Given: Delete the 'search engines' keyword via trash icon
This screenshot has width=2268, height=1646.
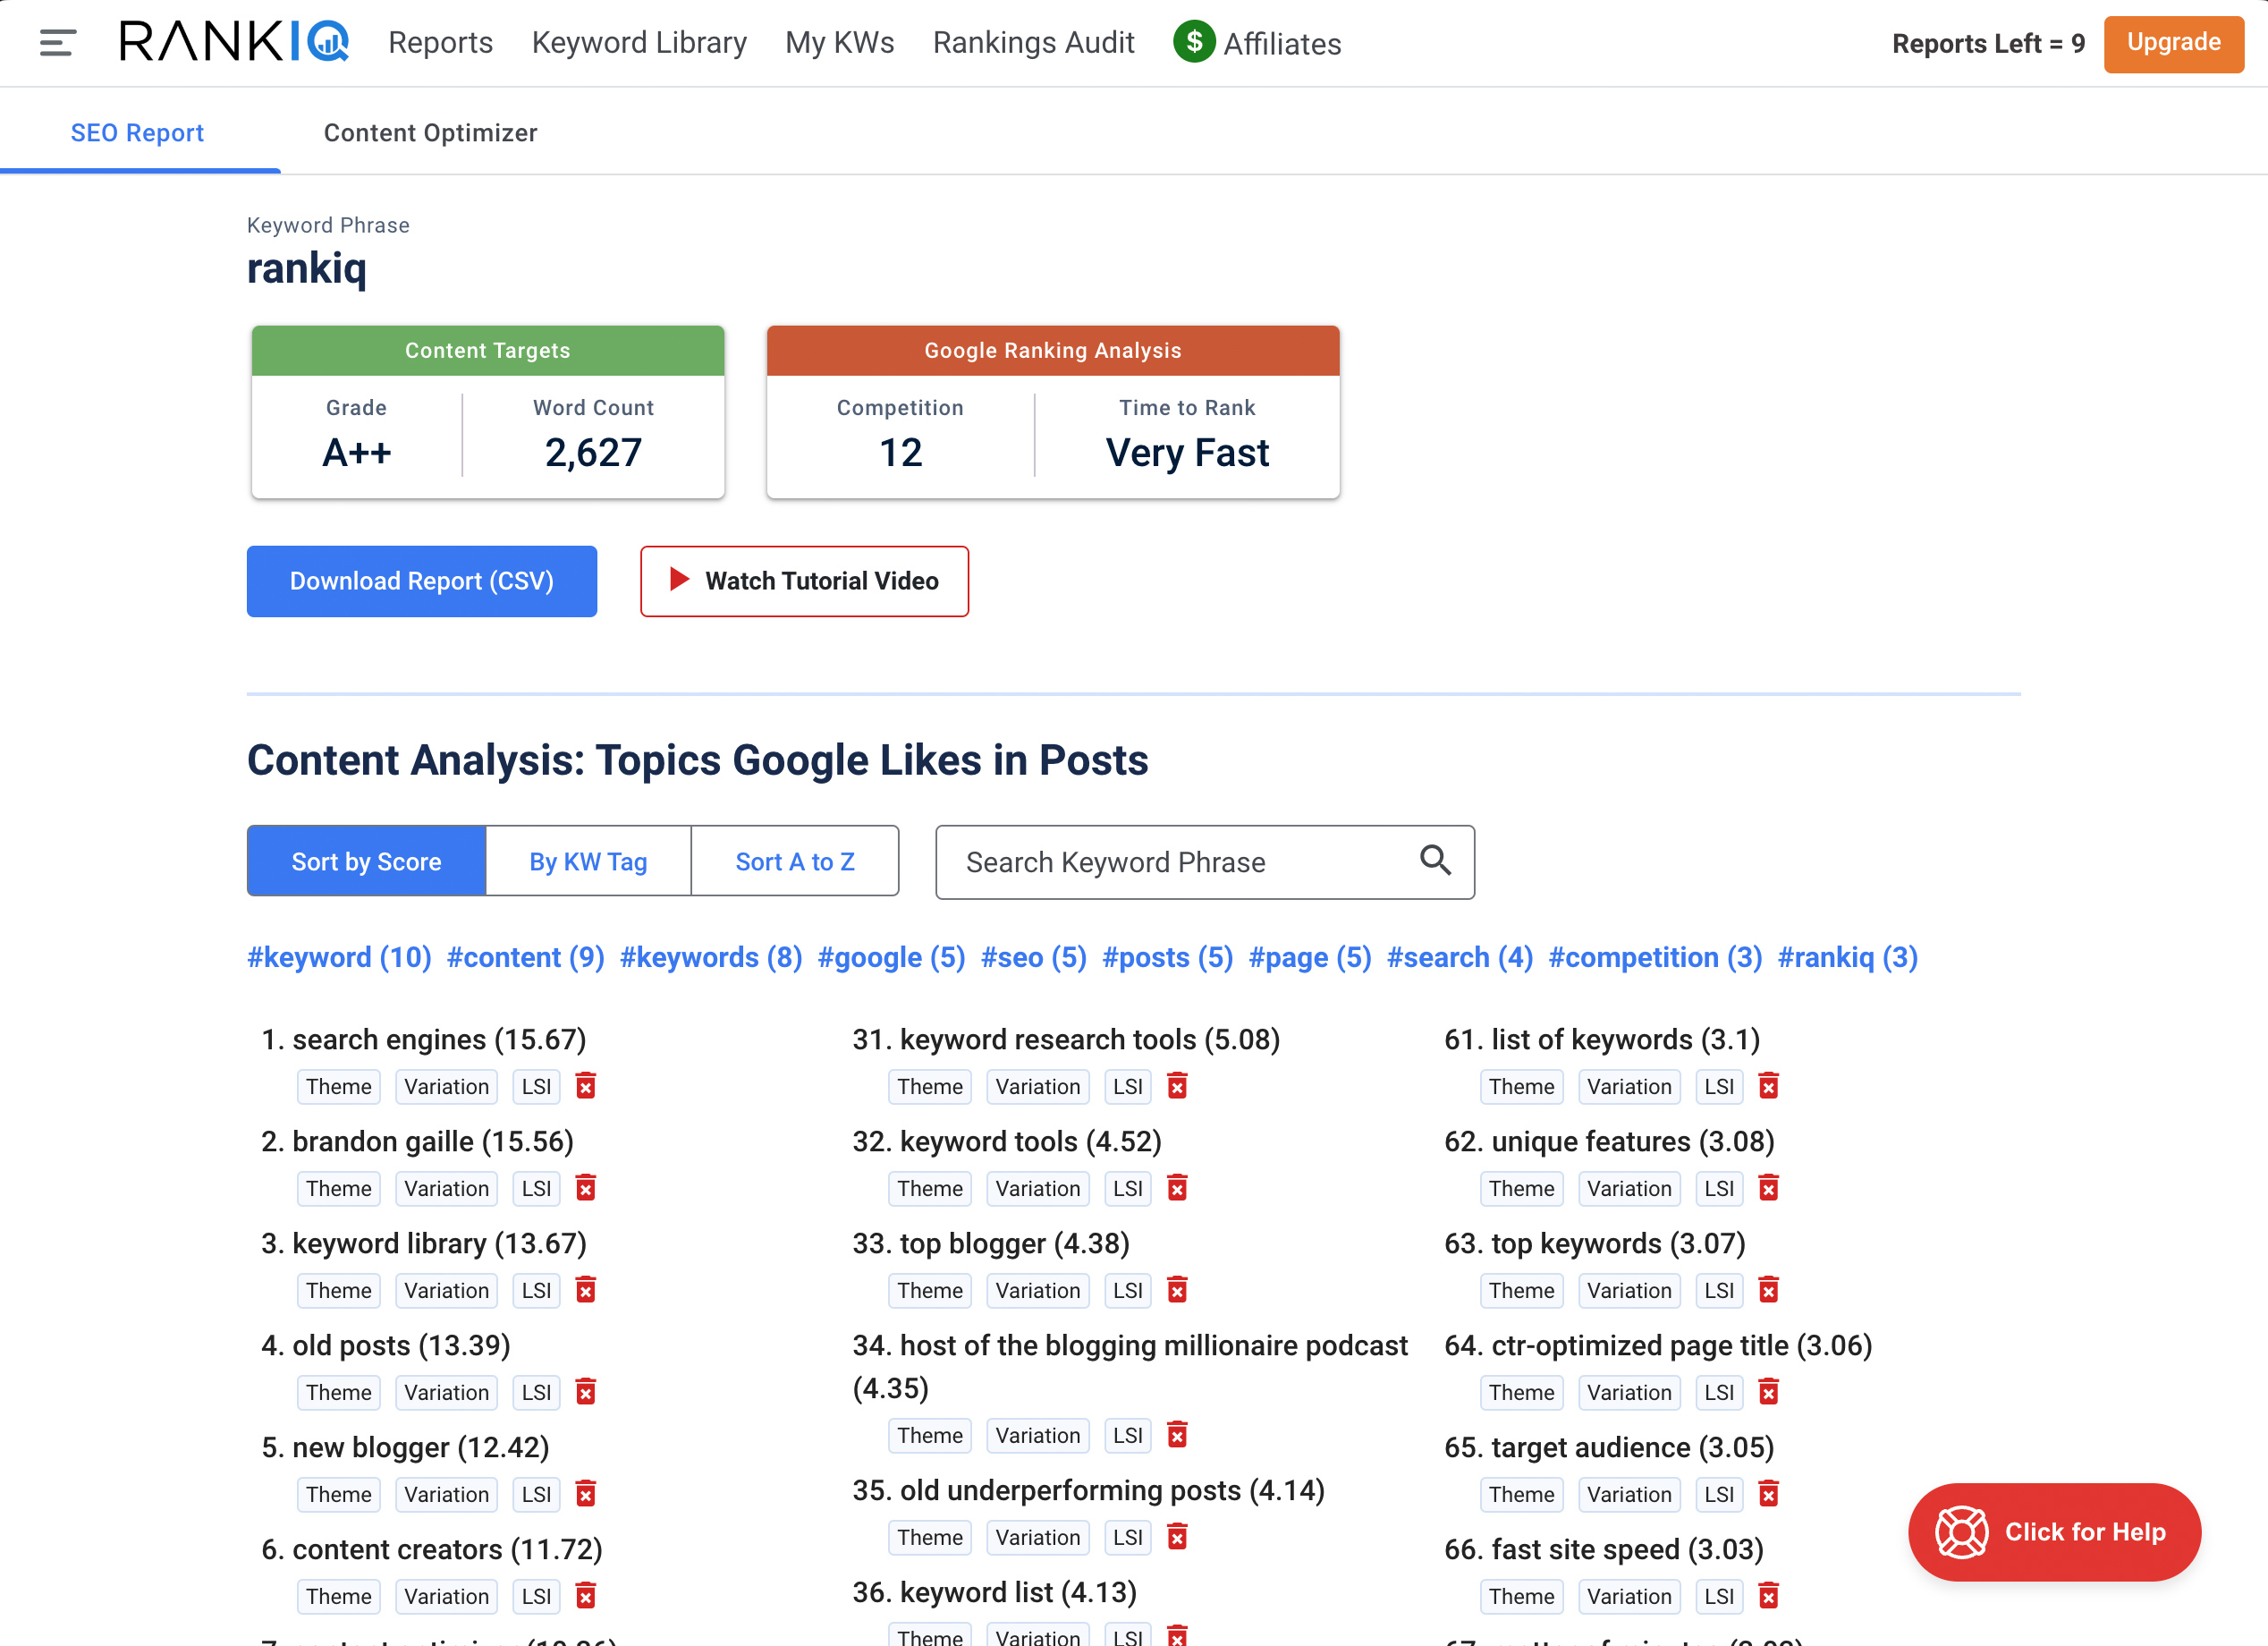Looking at the screenshot, I should coord(586,1086).
